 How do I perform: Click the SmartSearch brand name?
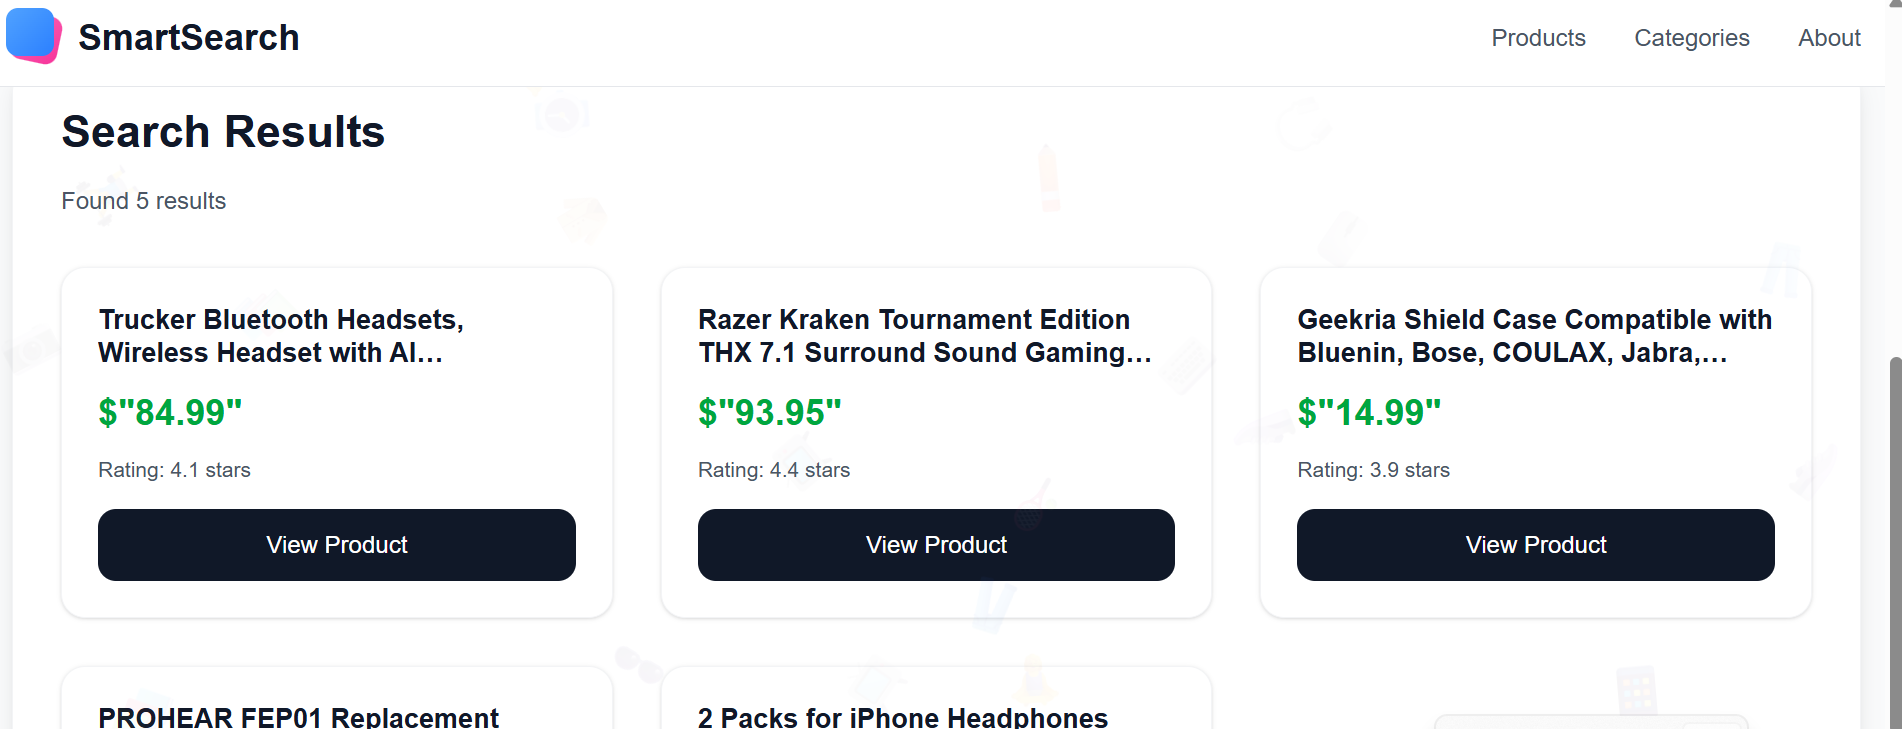tap(189, 38)
